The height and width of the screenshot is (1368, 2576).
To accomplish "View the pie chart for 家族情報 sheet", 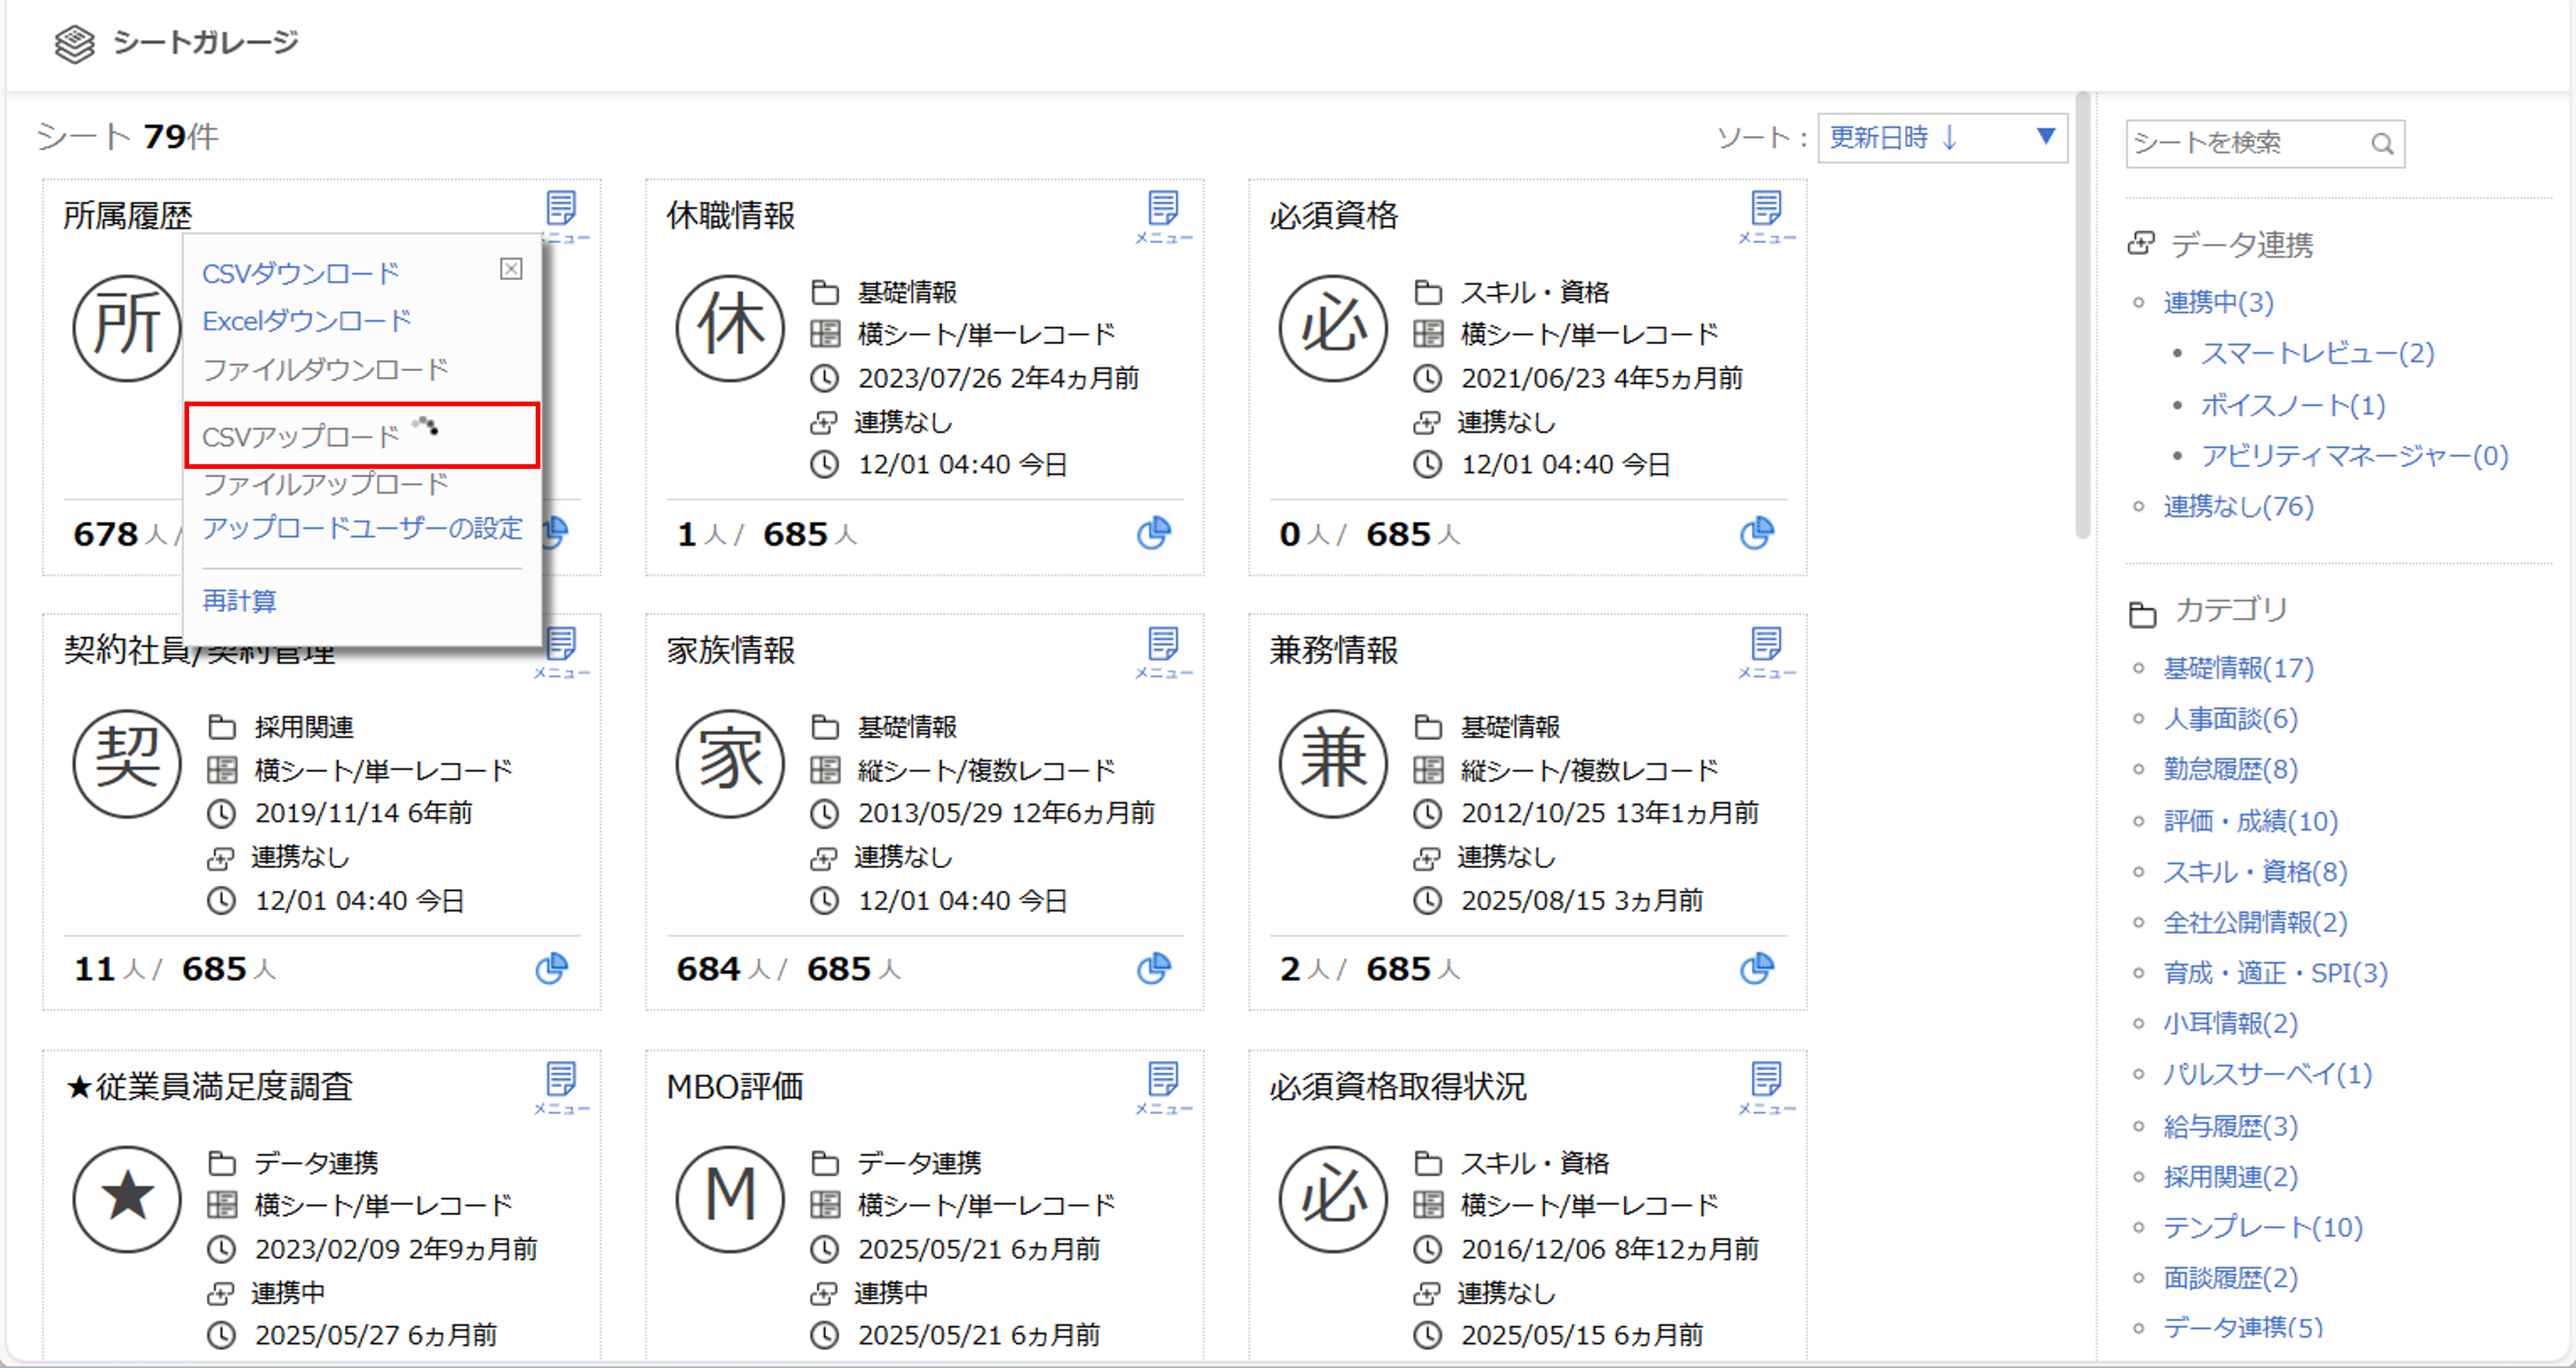I will [x=1155, y=968].
